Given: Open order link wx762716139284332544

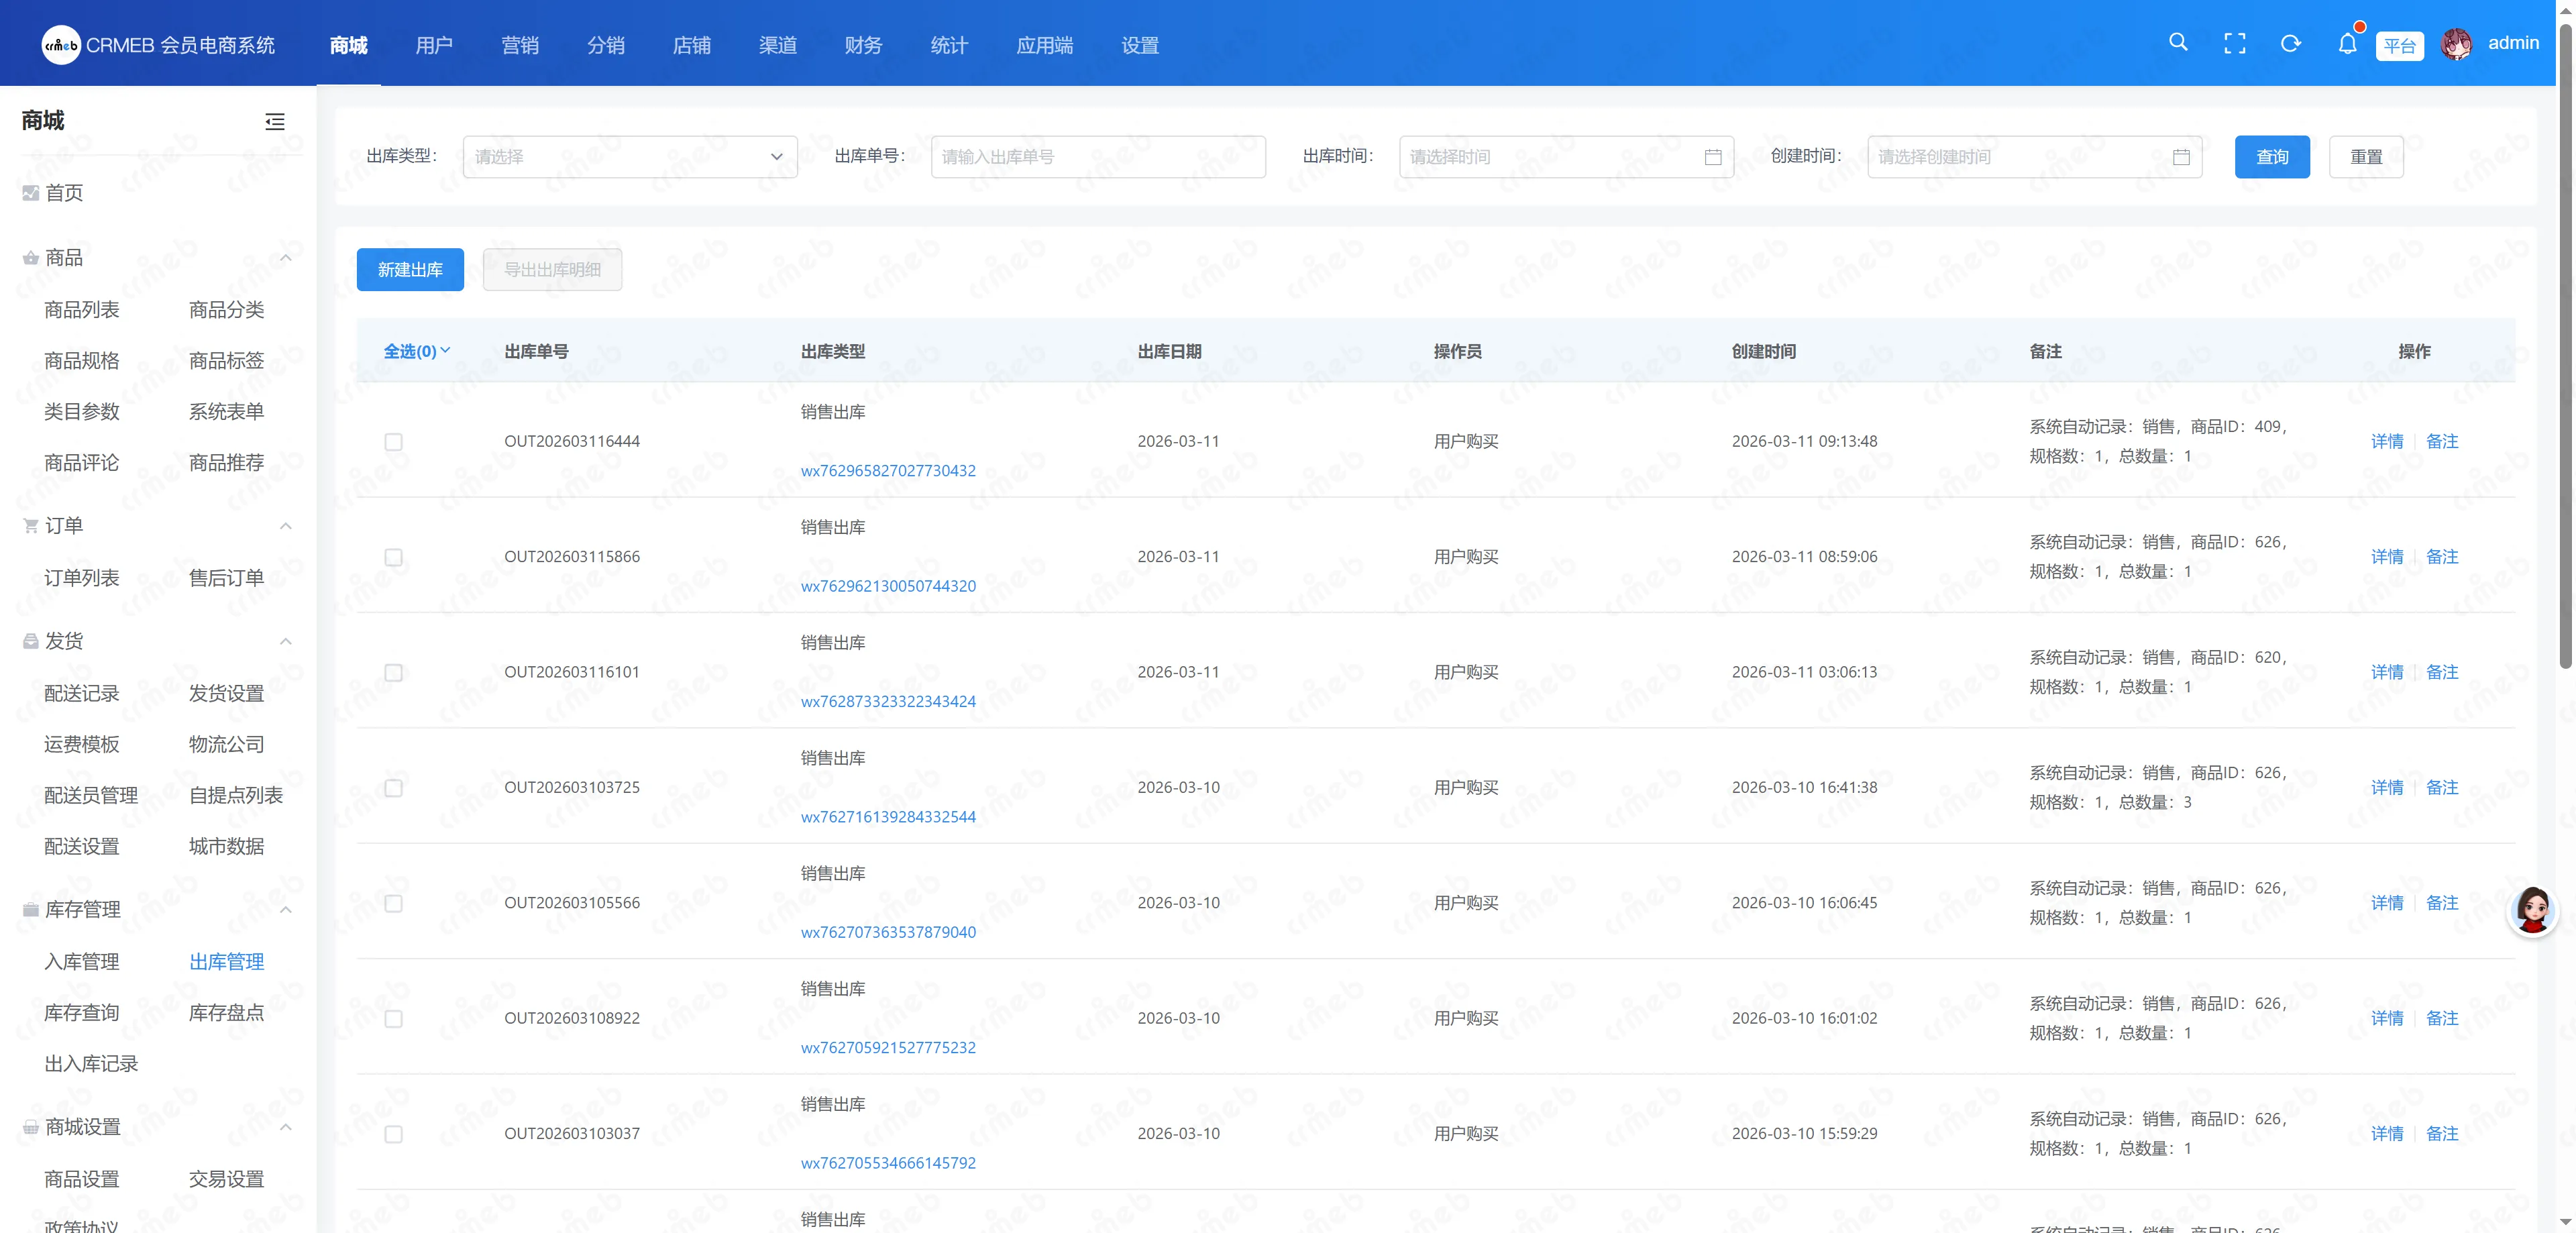Looking at the screenshot, I should point(888,817).
